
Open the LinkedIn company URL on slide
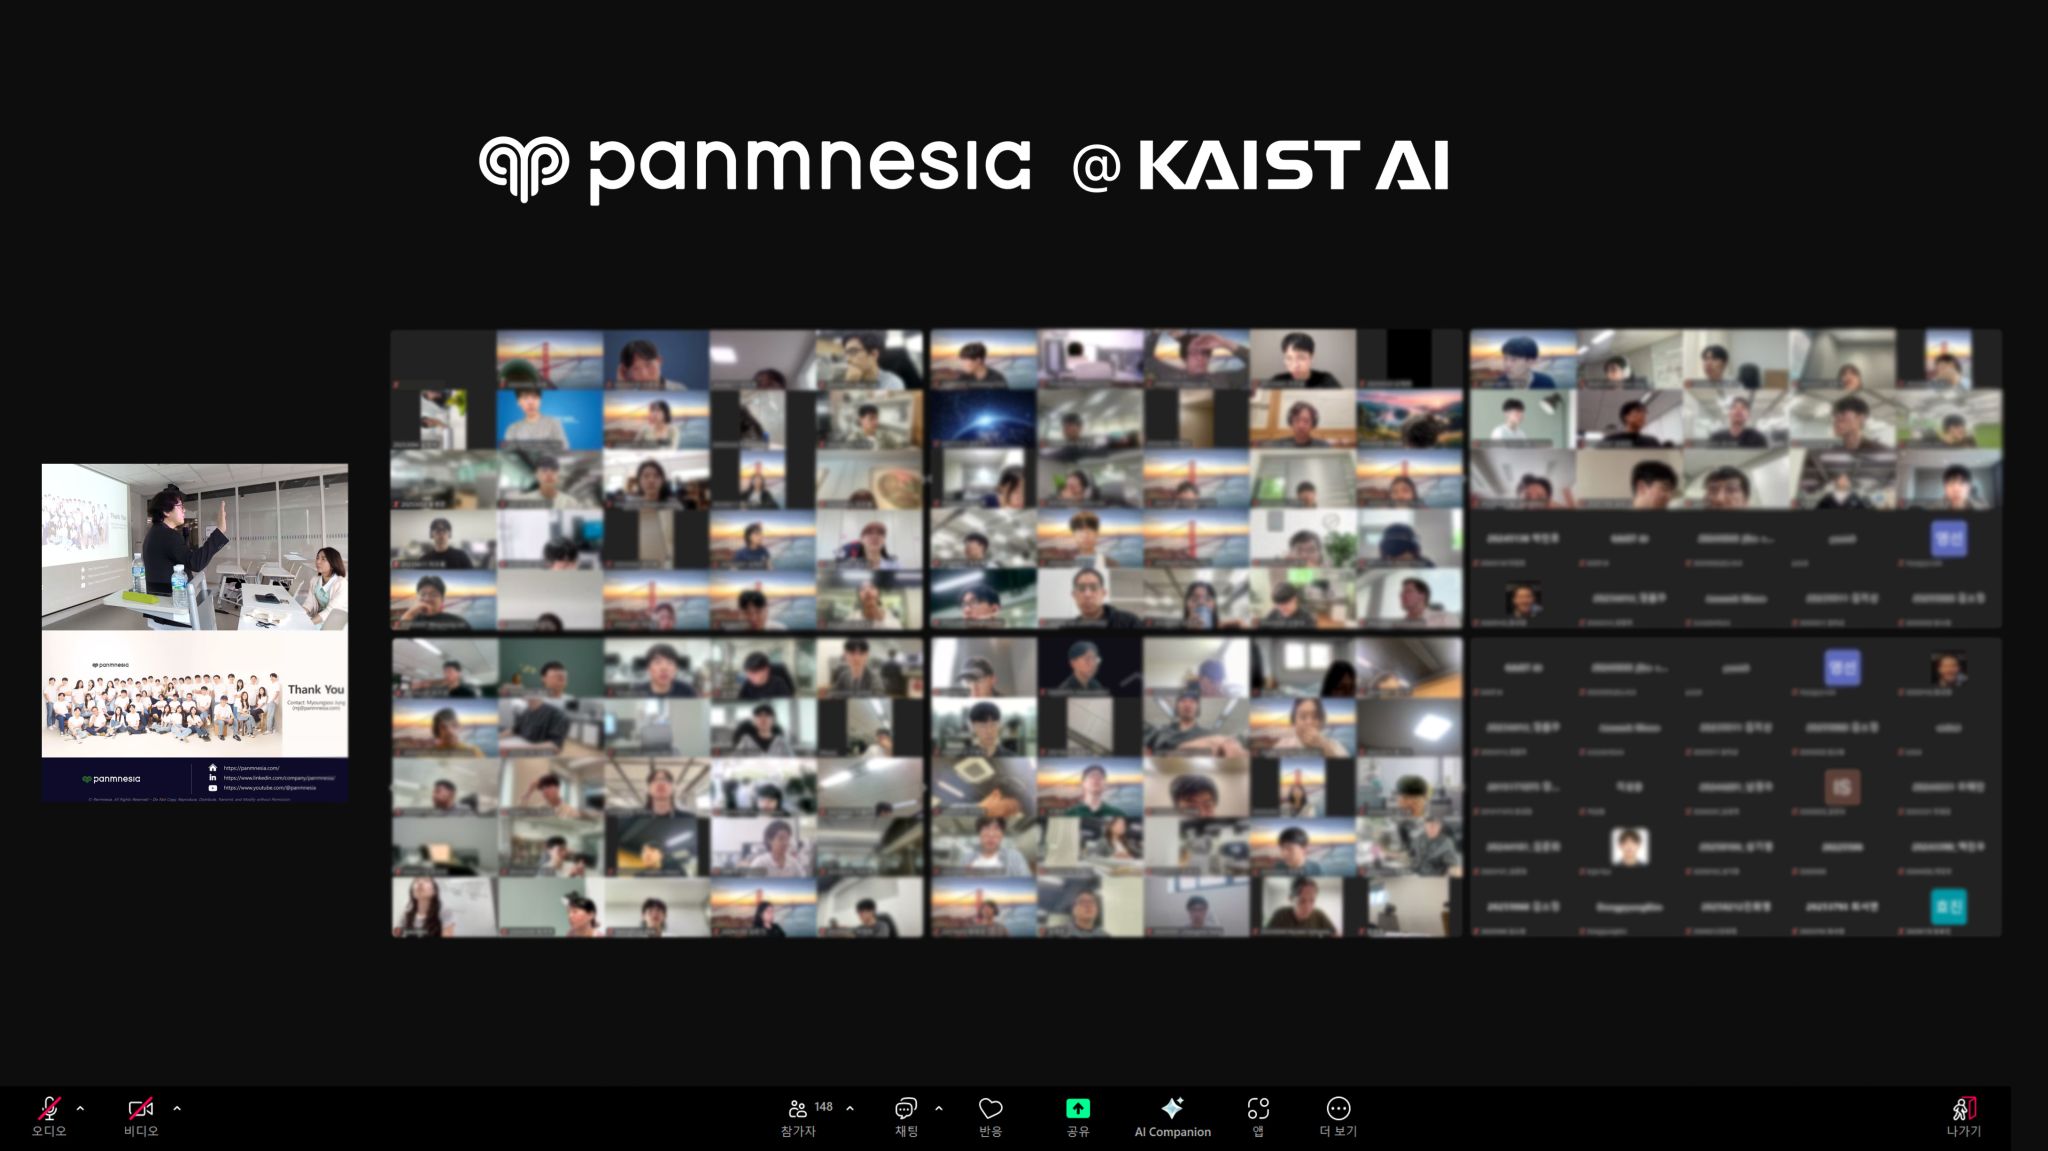tap(279, 778)
